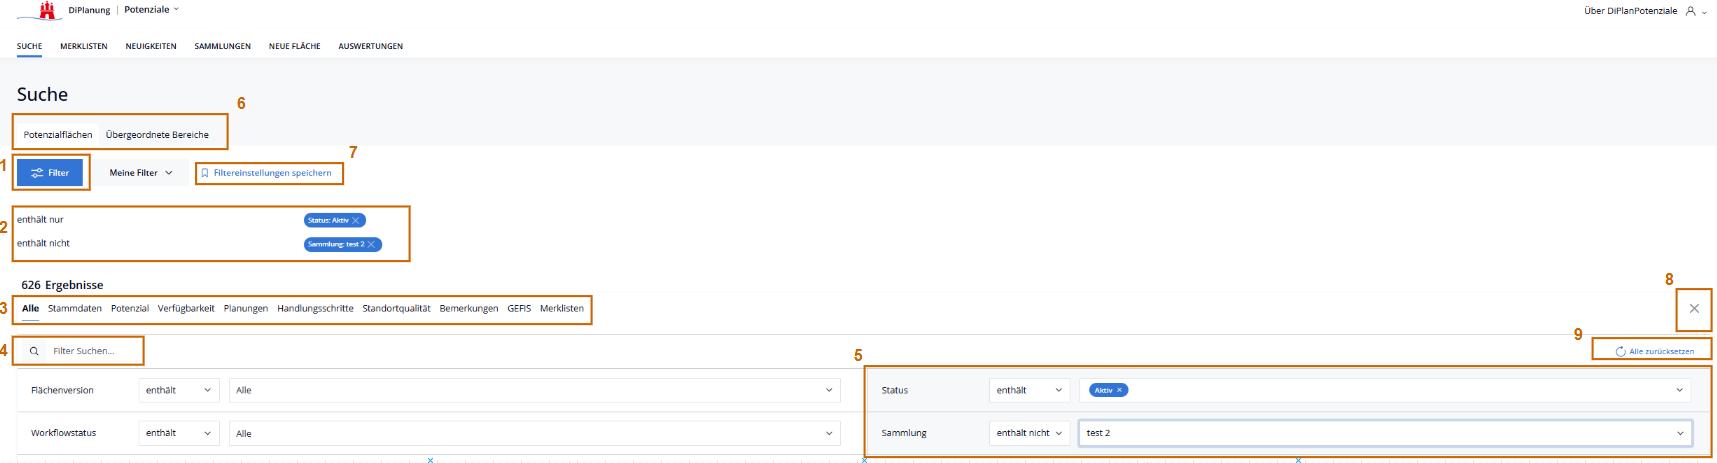1717x463 pixels.
Task: Select the 'Standortqualität' filter category tab
Action: pos(396,309)
